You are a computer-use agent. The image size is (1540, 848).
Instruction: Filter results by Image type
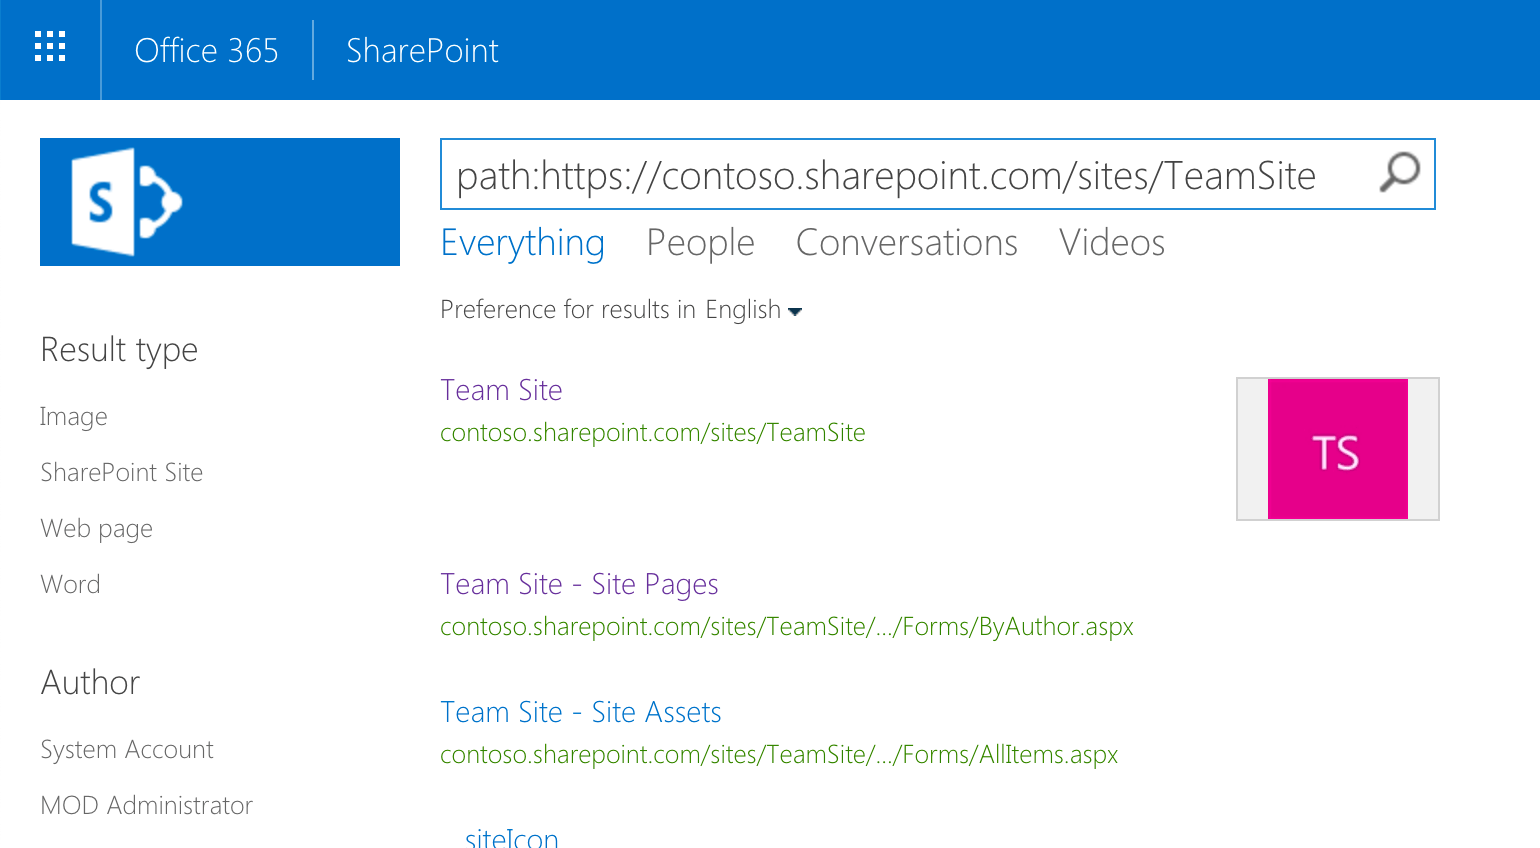[73, 417]
